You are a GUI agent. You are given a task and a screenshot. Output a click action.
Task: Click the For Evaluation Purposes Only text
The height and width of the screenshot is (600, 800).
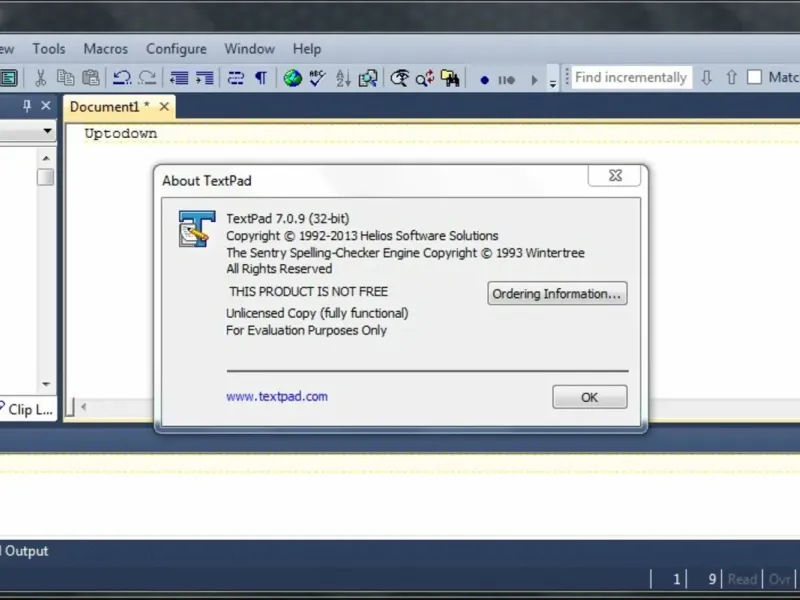306,331
